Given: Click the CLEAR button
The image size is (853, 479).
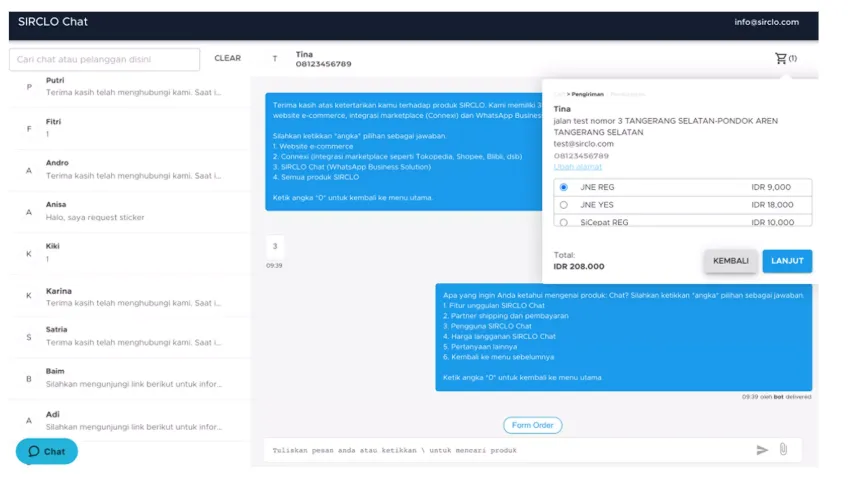Looking at the screenshot, I should [x=227, y=58].
